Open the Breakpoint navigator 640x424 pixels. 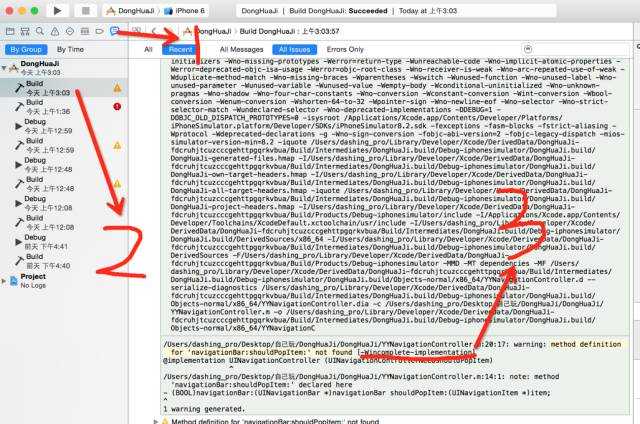click(x=100, y=31)
